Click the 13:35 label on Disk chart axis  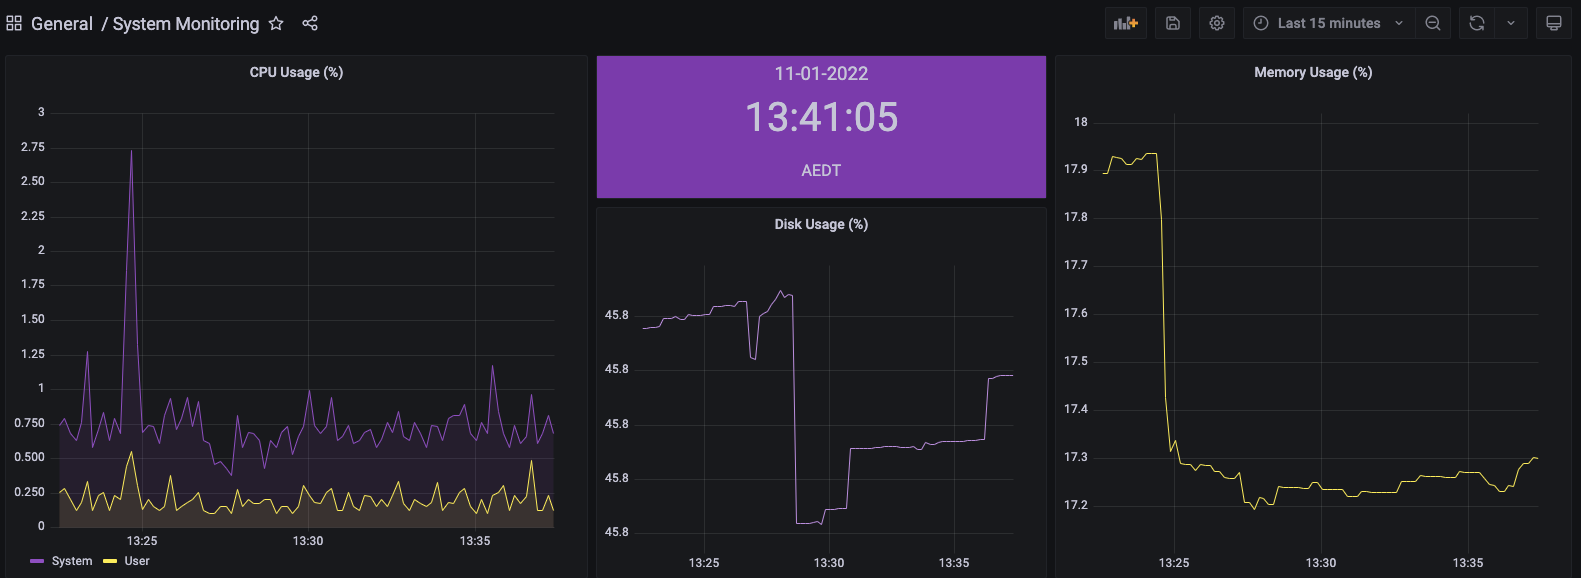954,563
